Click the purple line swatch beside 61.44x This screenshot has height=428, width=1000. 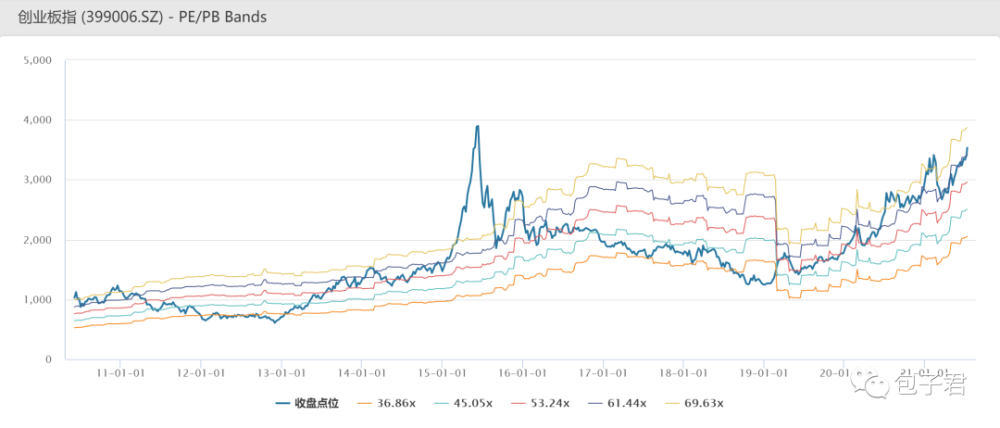(596, 403)
